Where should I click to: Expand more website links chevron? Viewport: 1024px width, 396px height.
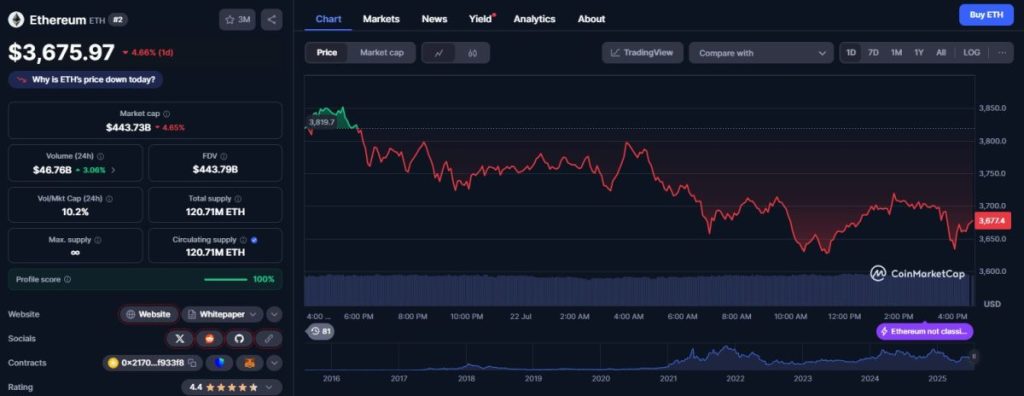[x=274, y=314]
